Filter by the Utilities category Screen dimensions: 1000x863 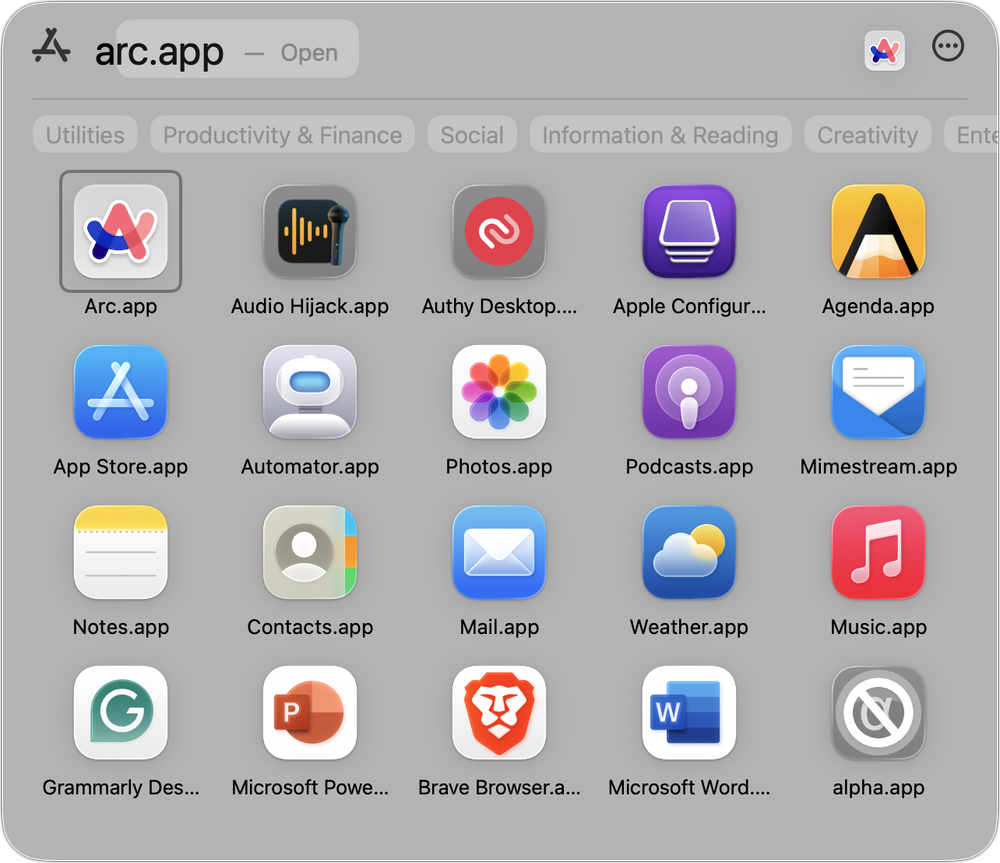[x=85, y=135]
